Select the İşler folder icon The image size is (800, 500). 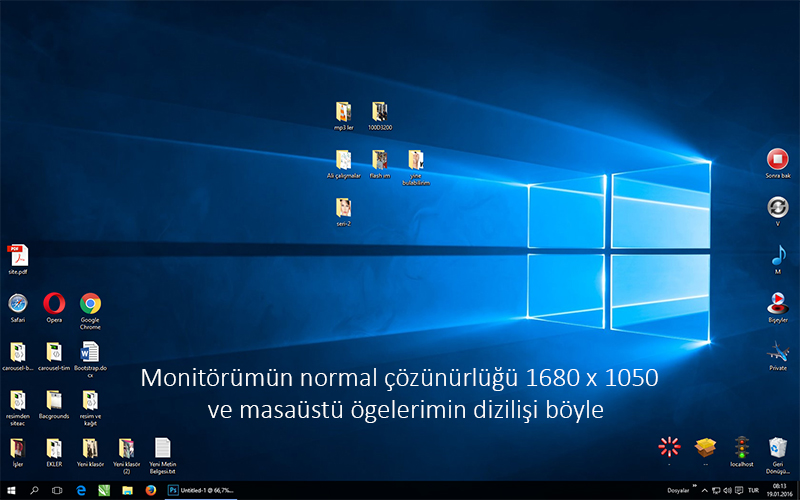(18, 452)
